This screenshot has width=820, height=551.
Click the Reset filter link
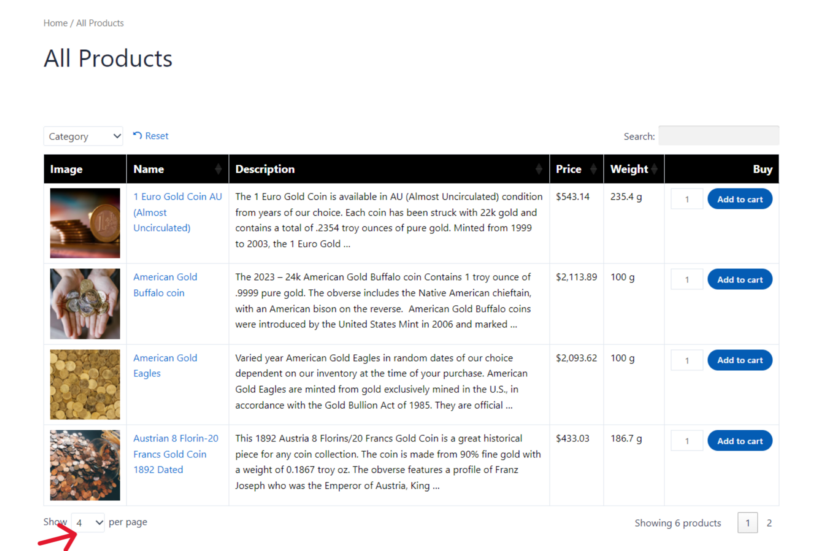[x=151, y=136]
